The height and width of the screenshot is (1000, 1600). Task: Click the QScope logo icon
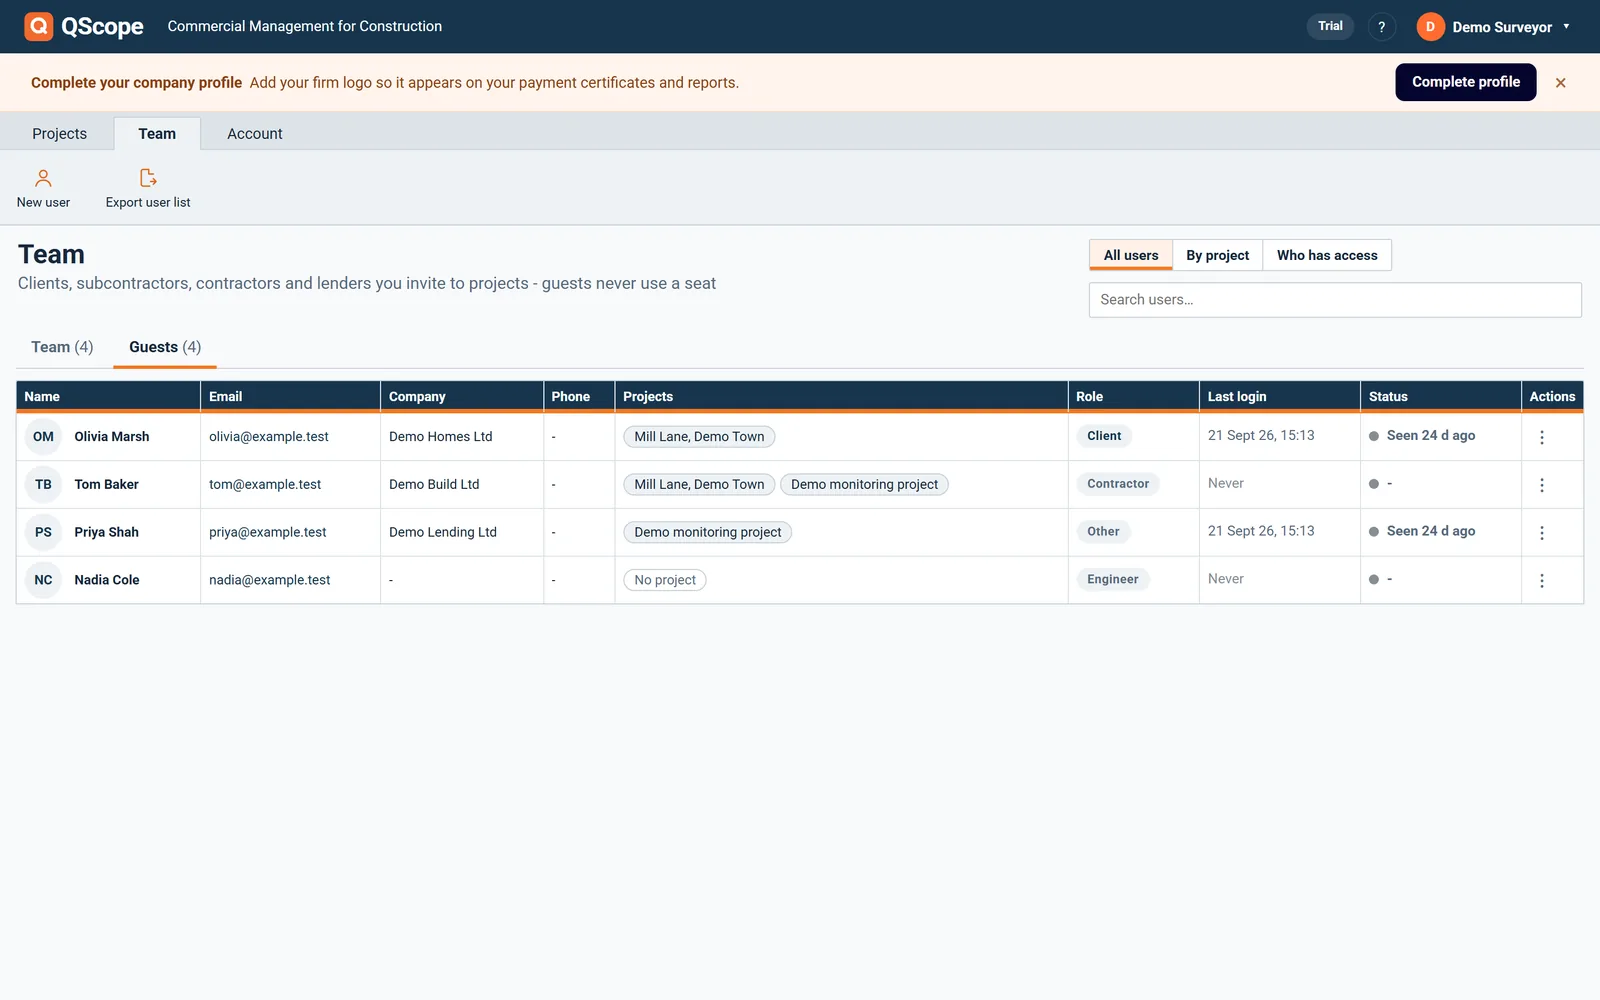tap(38, 26)
